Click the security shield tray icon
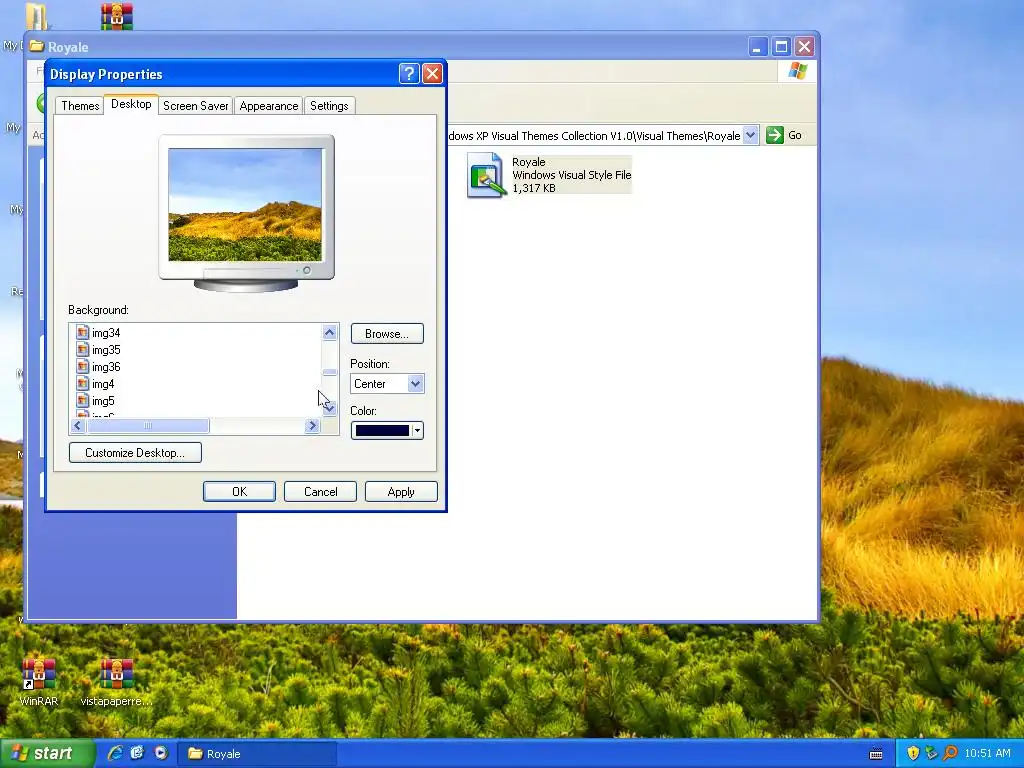 (x=913, y=753)
